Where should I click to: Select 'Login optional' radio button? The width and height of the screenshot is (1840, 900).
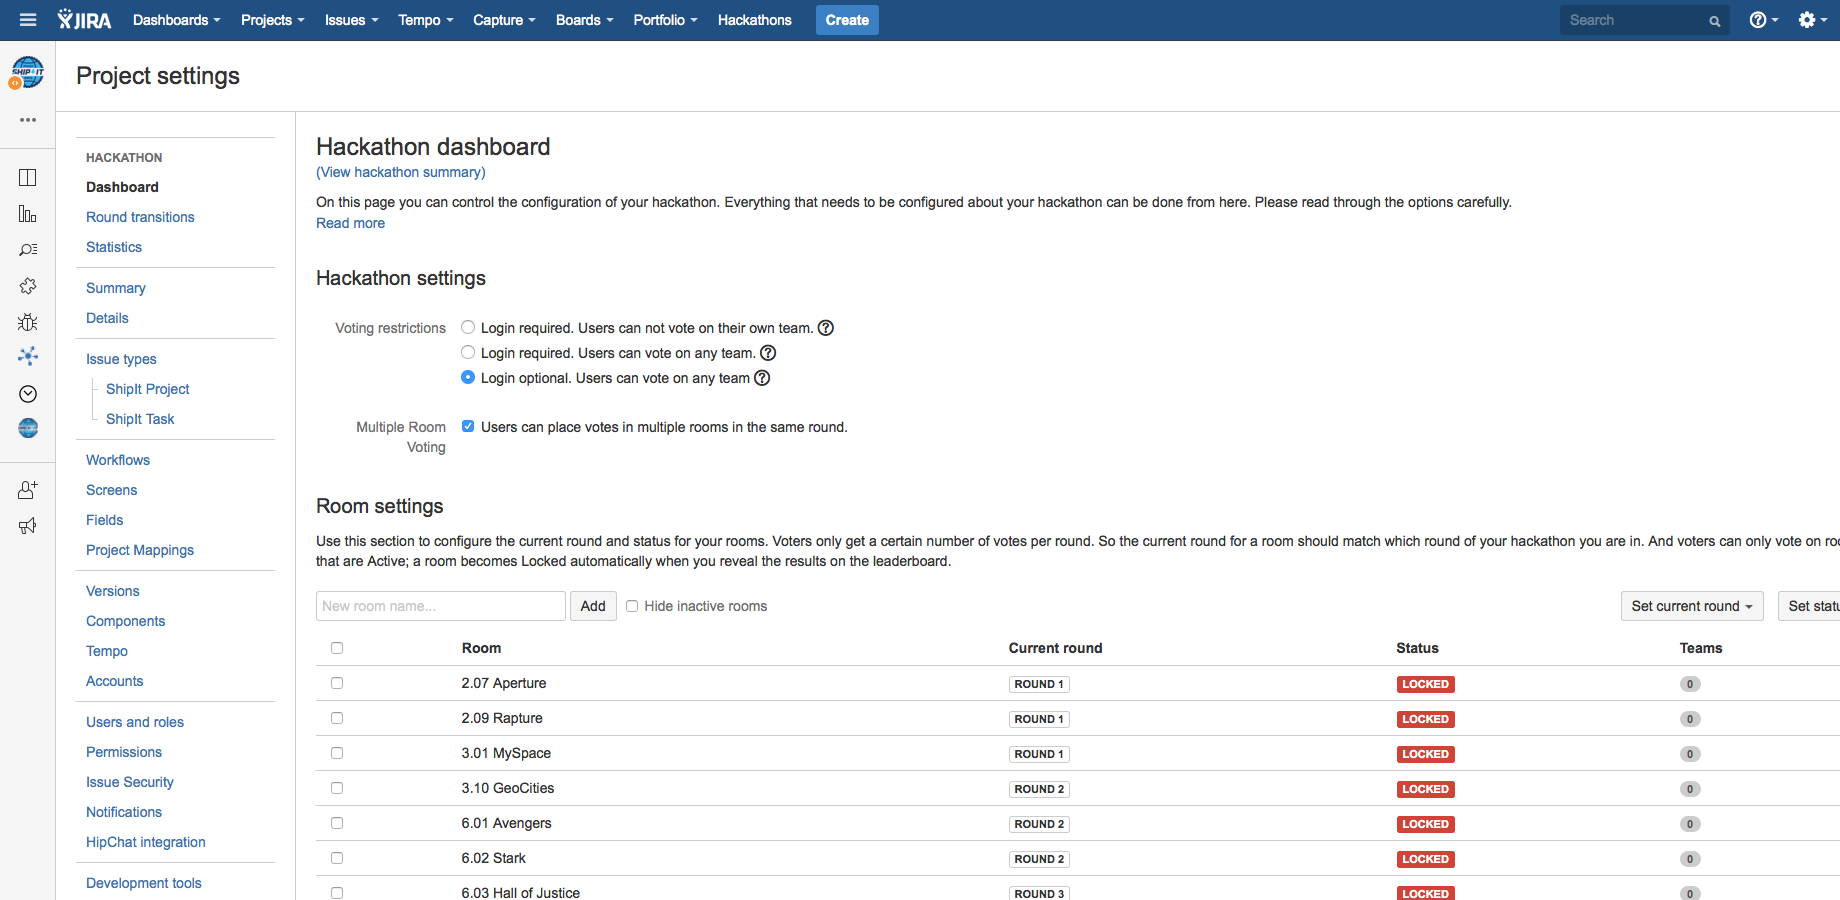(x=468, y=377)
